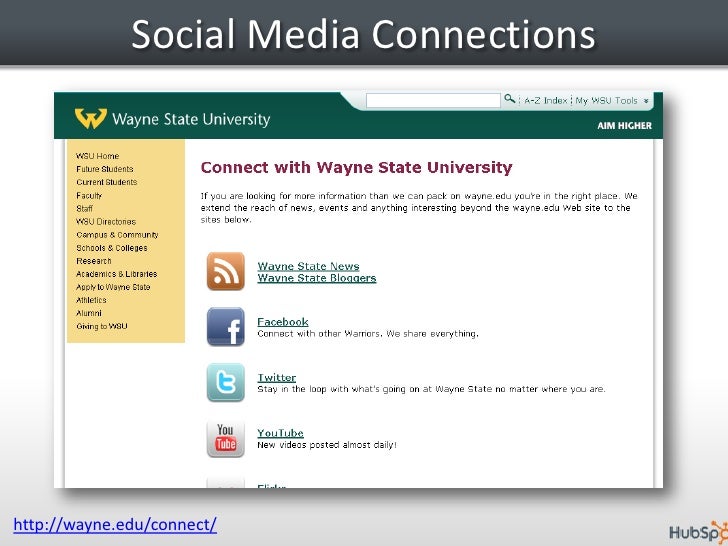Click the AIM HIGHER banner text
Image resolution: width=728 pixels, height=546 pixels.
(624, 125)
